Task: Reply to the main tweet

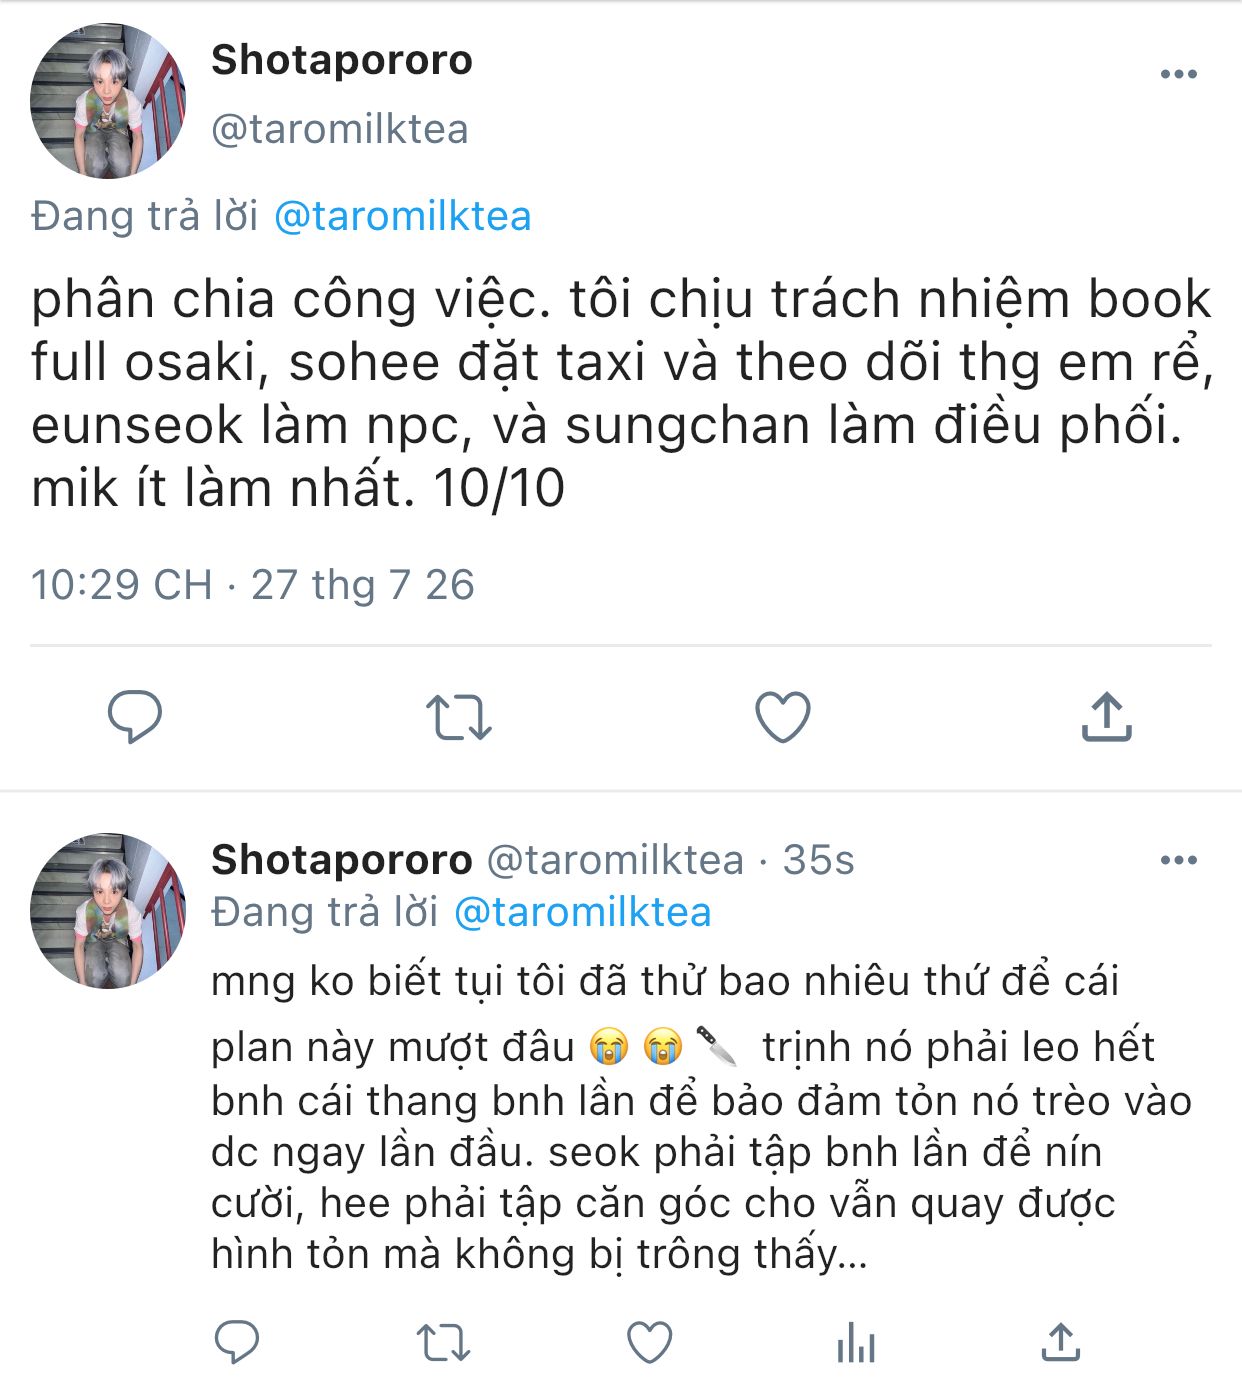Action: [x=134, y=716]
